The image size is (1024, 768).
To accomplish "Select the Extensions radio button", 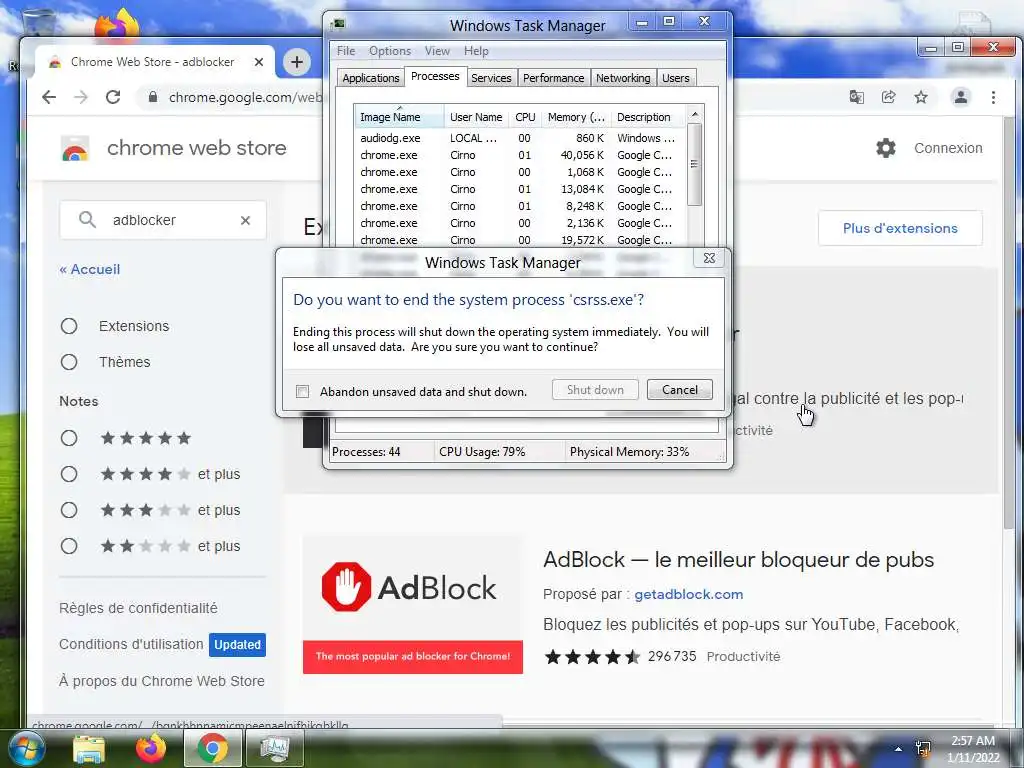I will click(69, 327).
